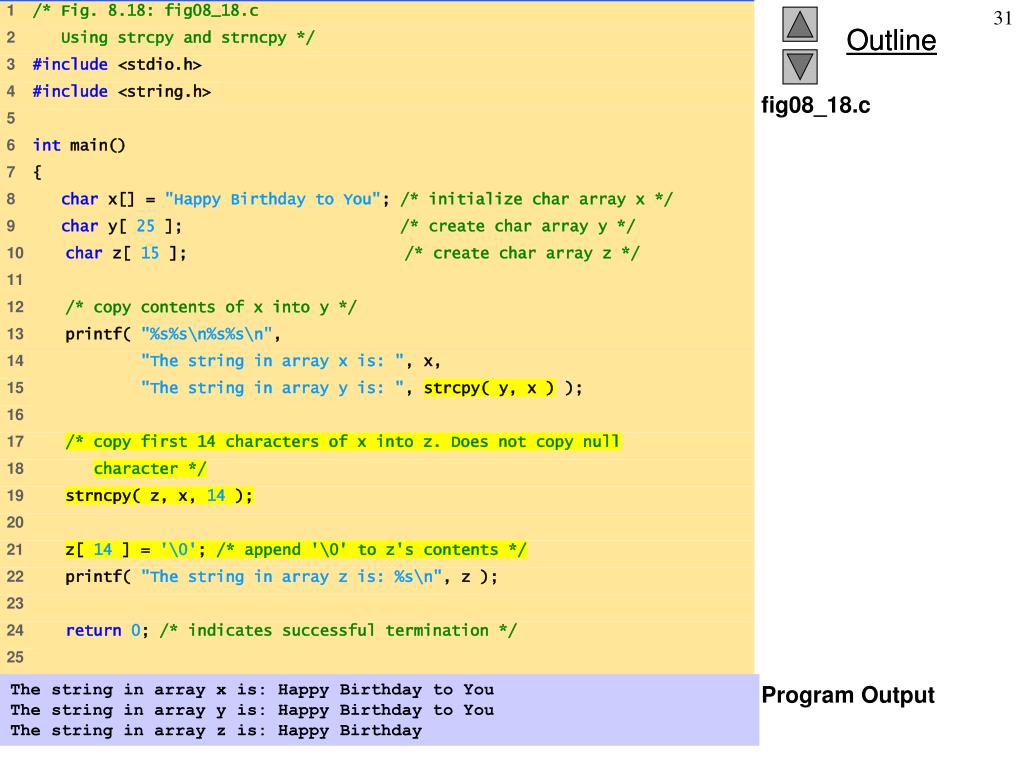Click the comment 'append '\0' to z's contents'
Viewport: 1024px width, 768px height.
371,550
